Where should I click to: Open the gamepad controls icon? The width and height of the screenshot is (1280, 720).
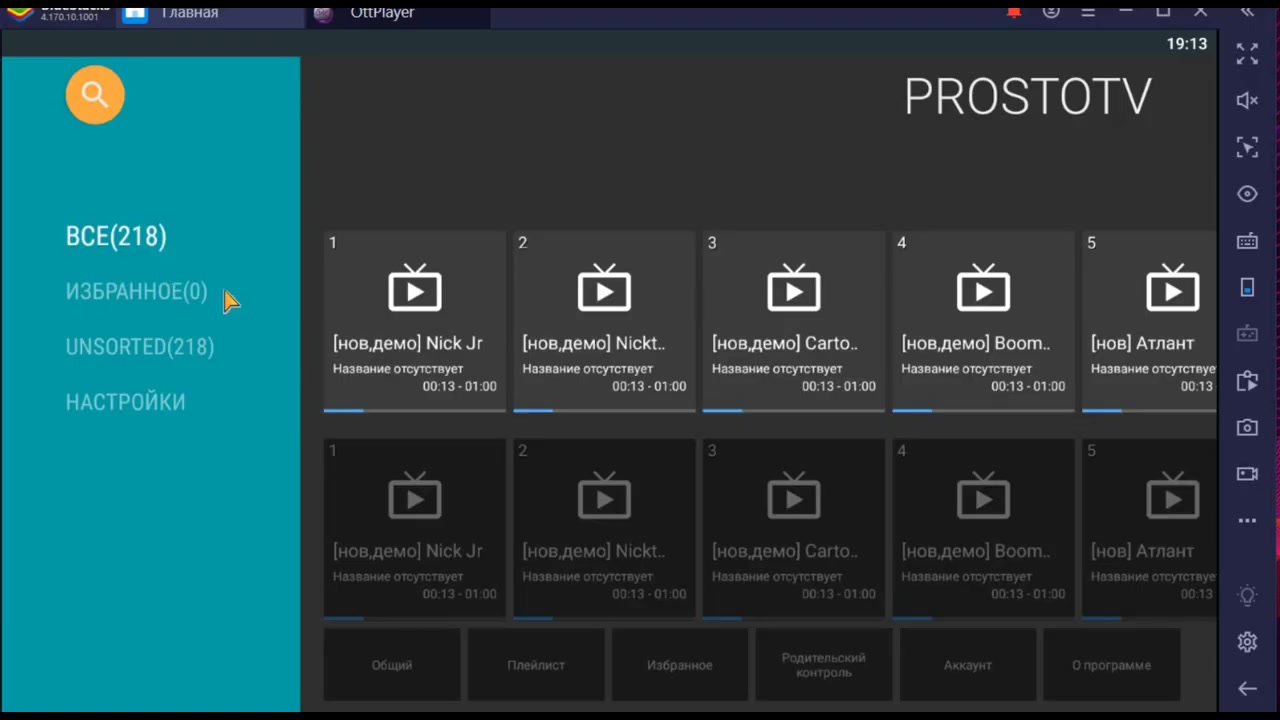(x=1247, y=333)
